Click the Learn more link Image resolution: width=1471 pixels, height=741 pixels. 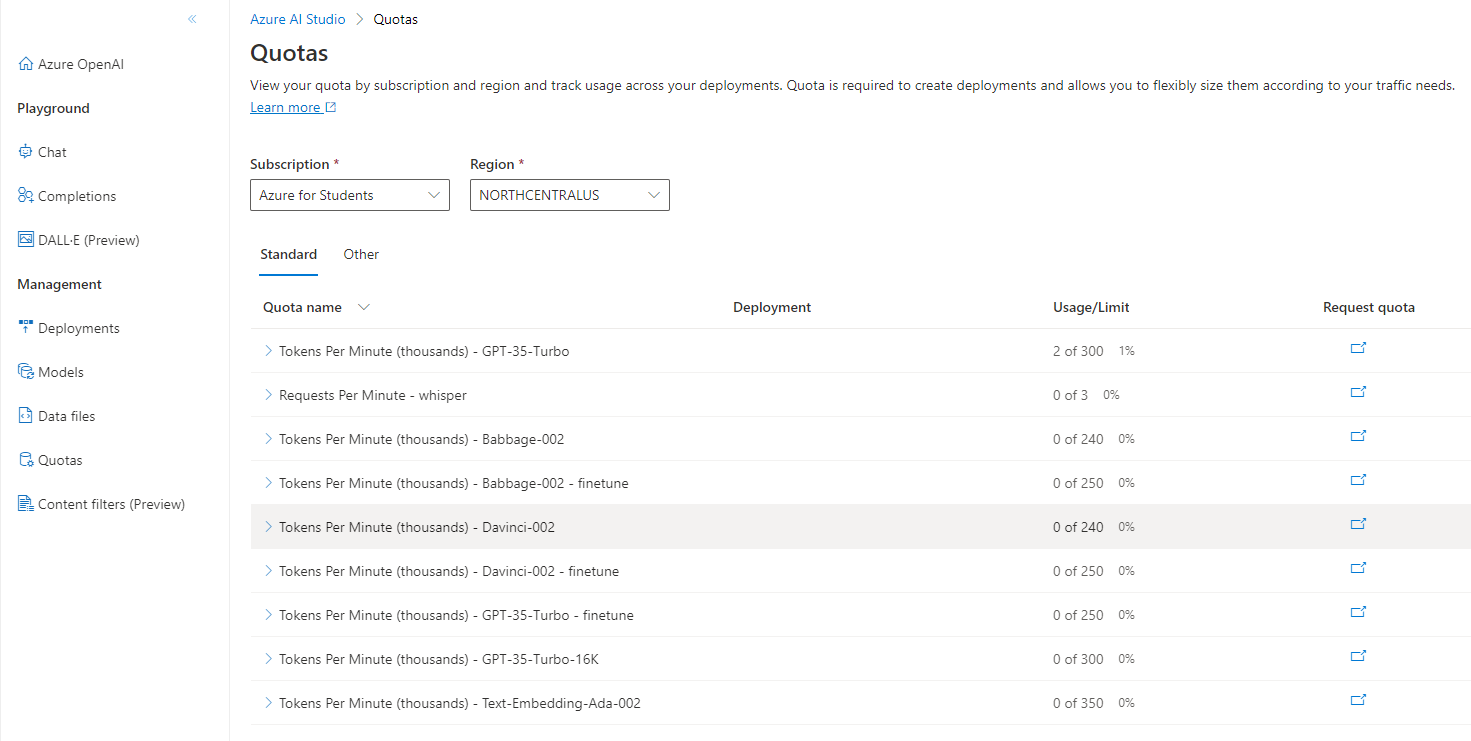pos(293,107)
